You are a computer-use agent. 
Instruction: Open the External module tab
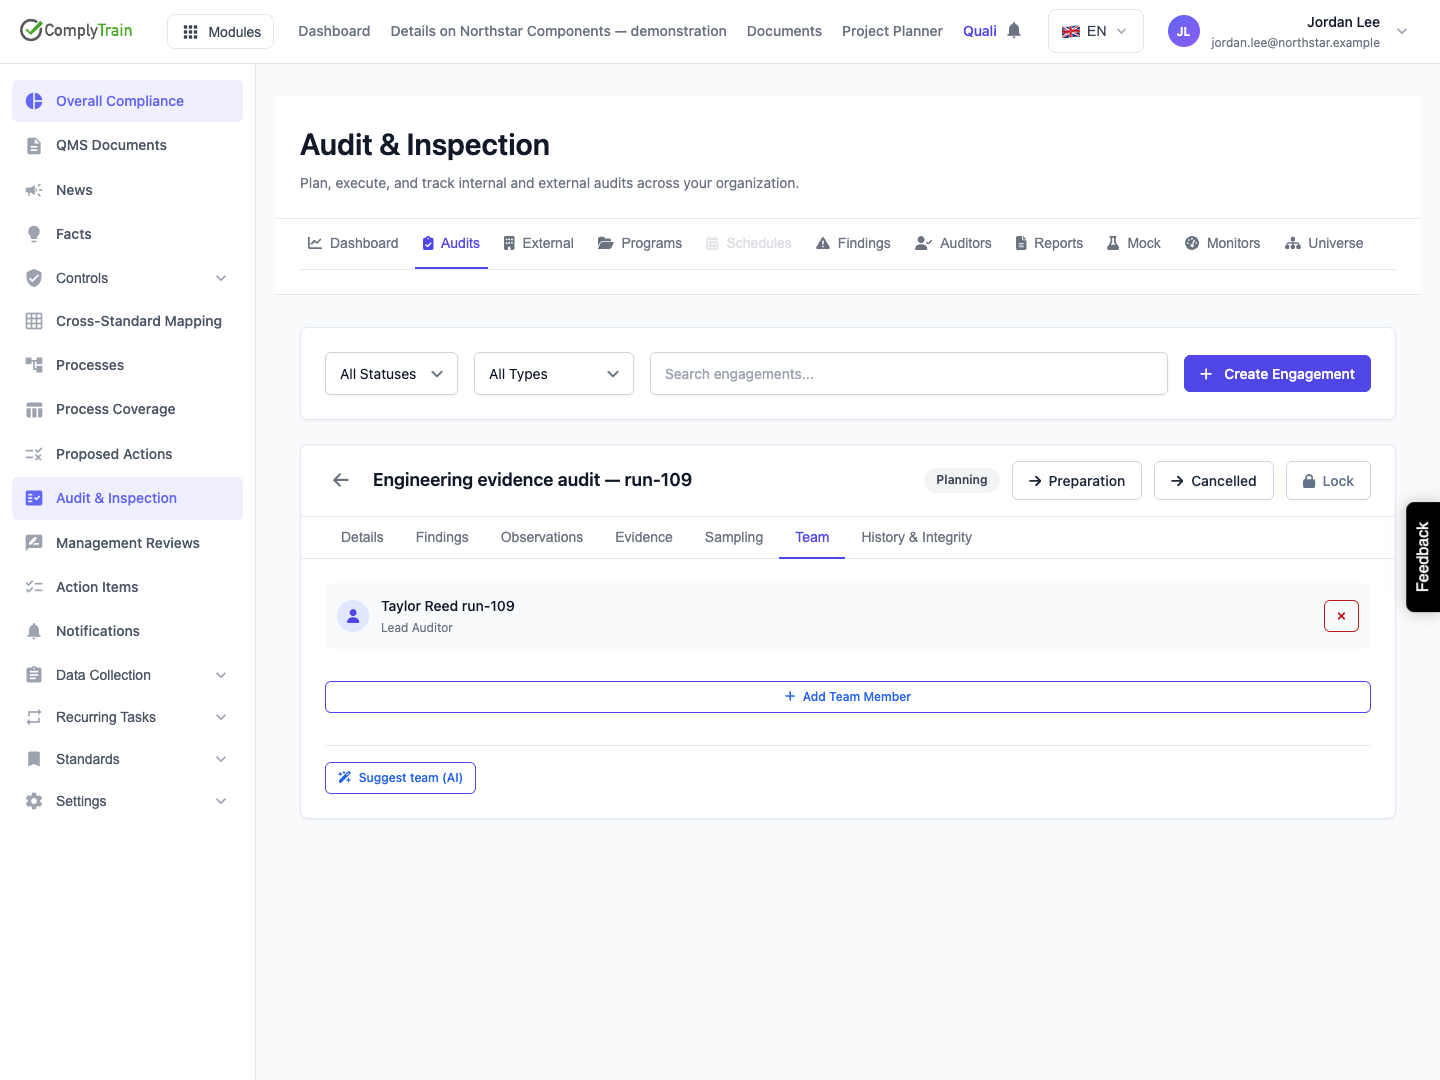[538, 243]
